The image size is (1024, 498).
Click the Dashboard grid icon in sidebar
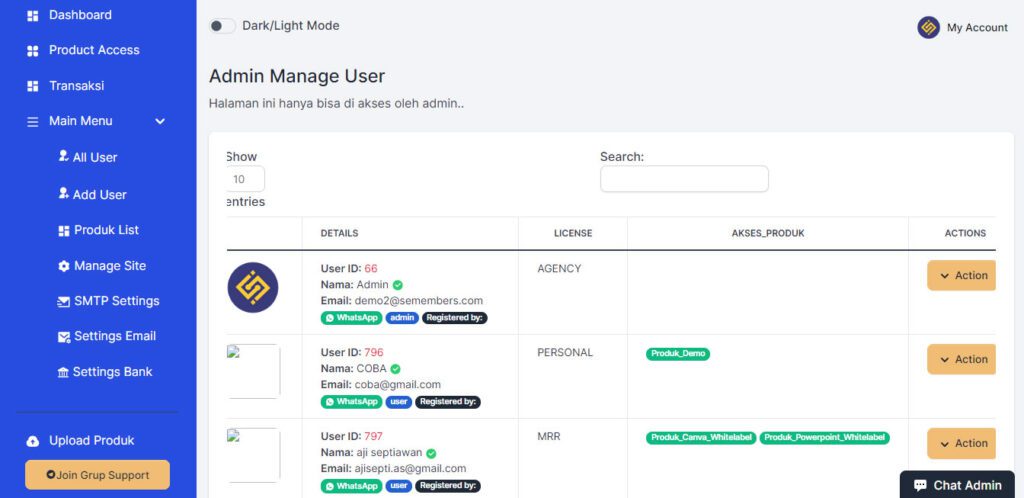coord(32,16)
